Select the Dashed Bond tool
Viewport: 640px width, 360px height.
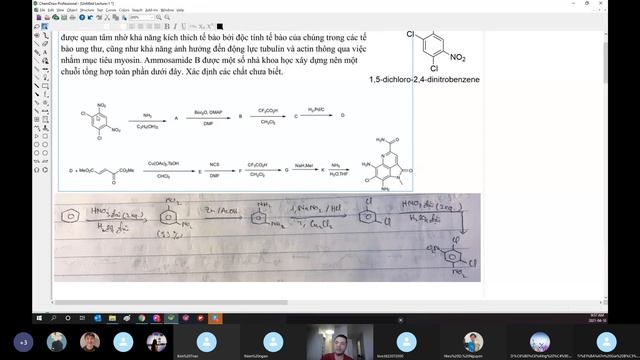click(x=37, y=60)
